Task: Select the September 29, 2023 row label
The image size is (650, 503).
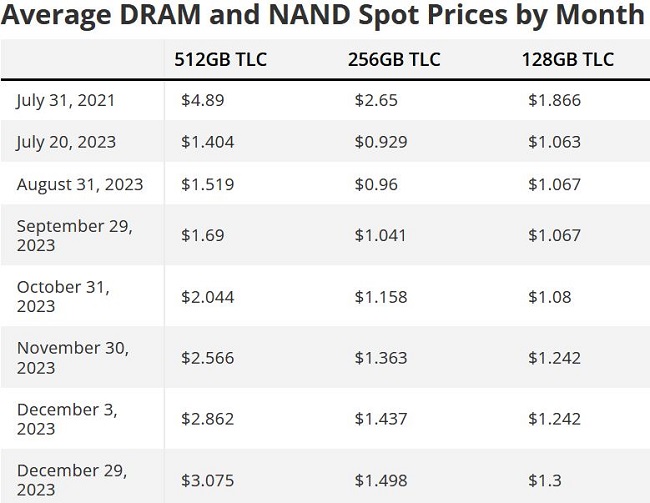Action: point(75,235)
